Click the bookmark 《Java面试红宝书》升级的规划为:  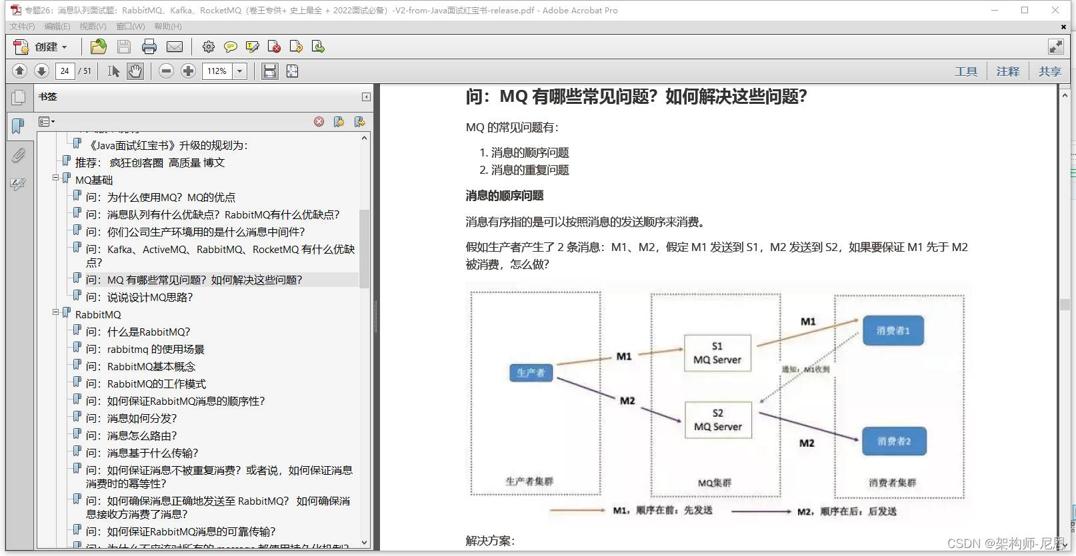click(168, 145)
